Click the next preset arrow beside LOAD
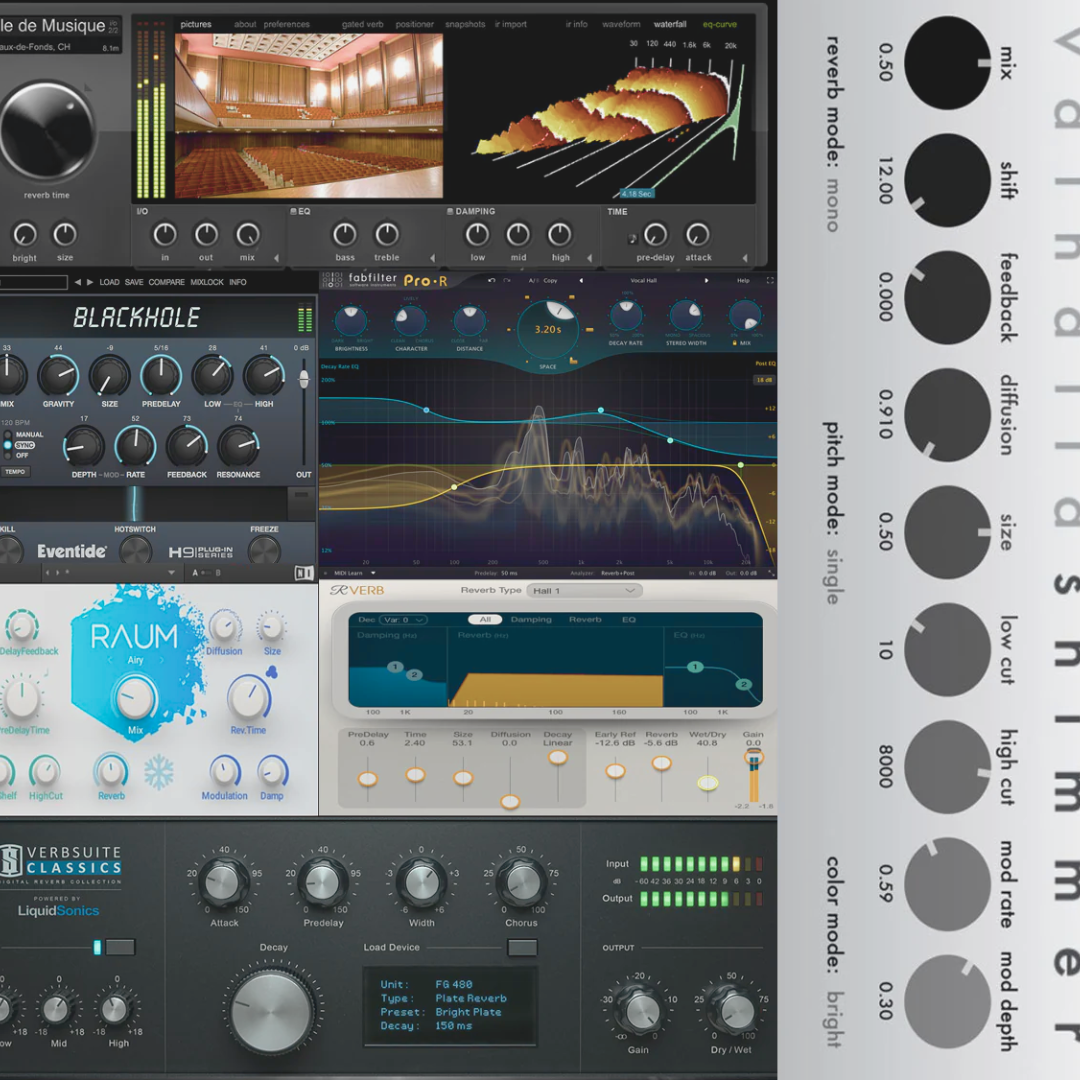The height and width of the screenshot is (1080, 1080). tap(90, 282)
